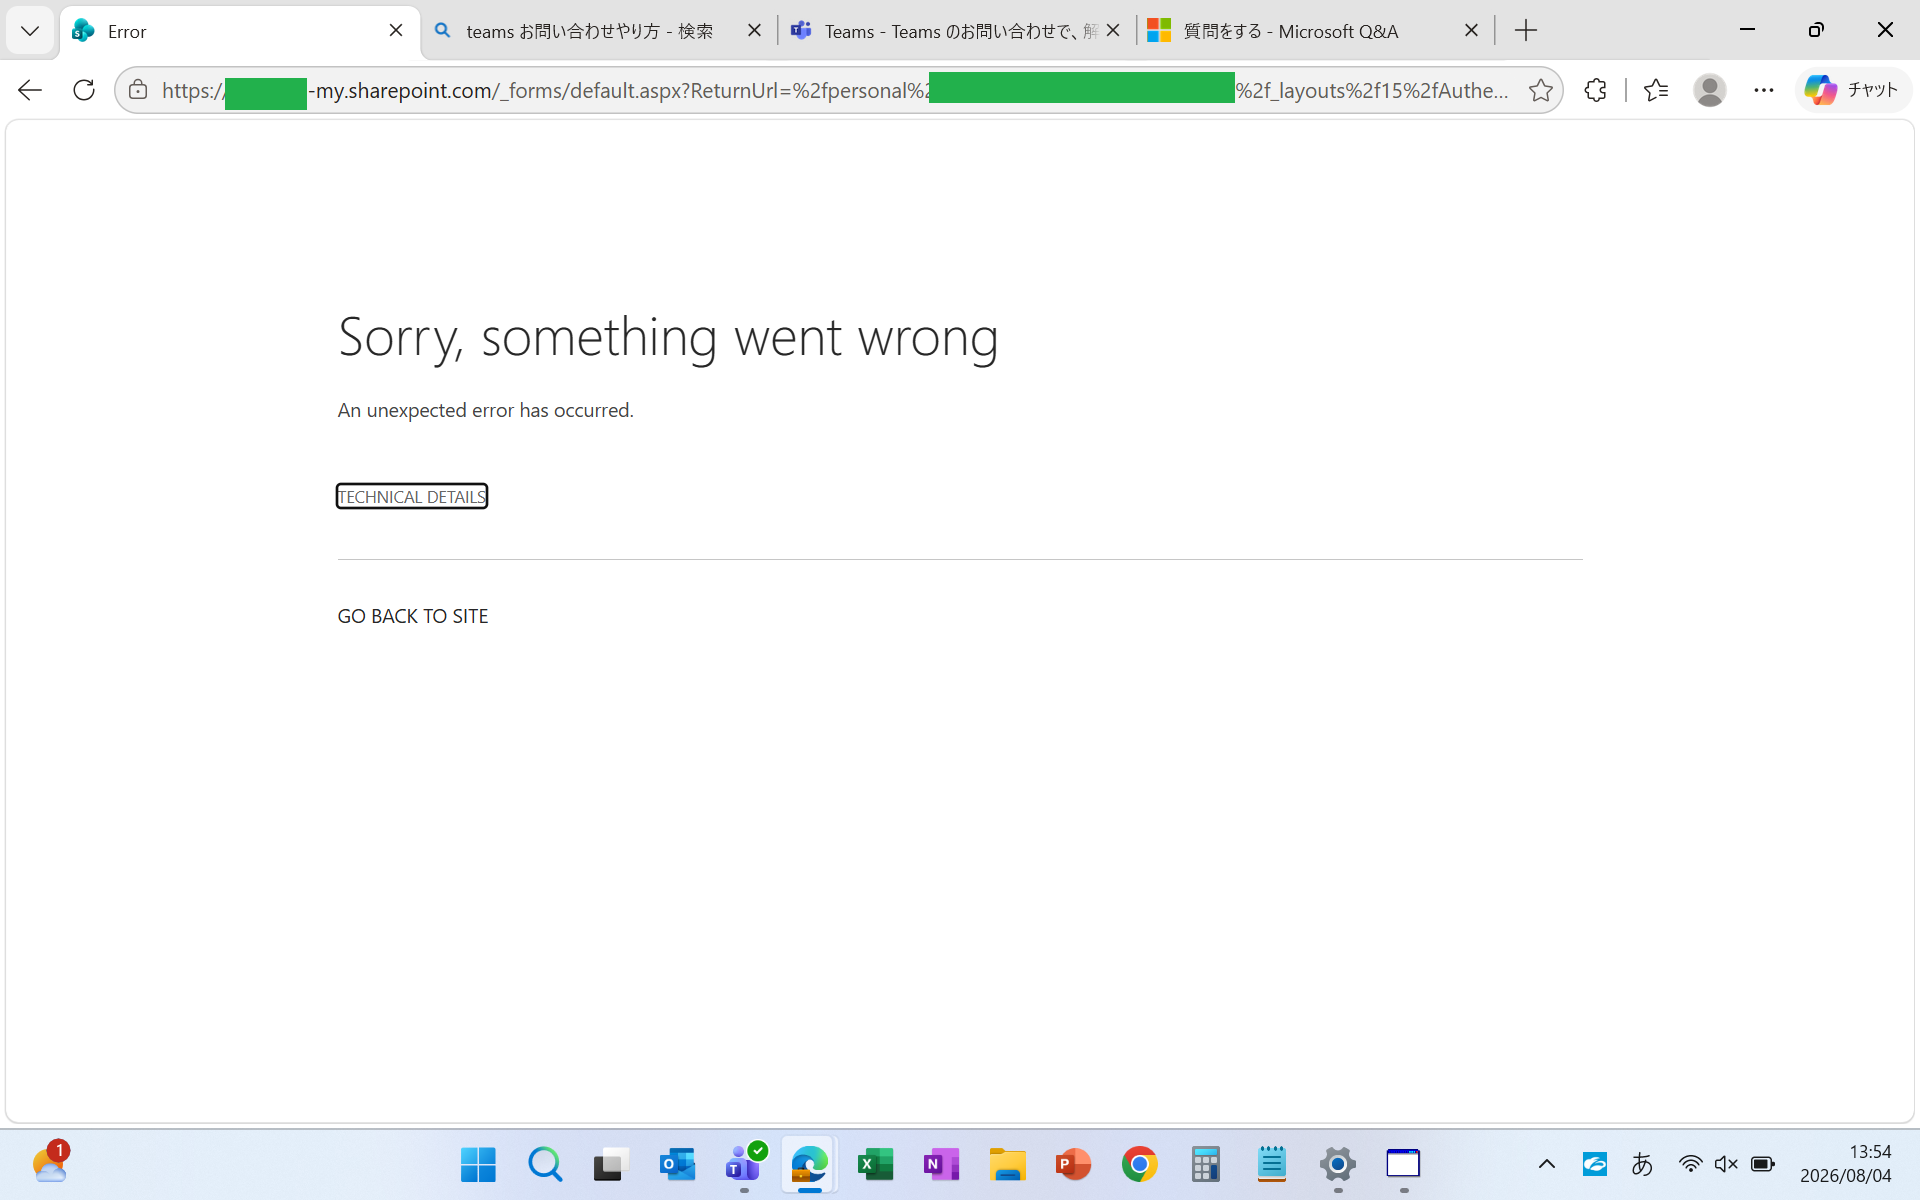Close the Microsoft Q&A tab
Screen dimensions: 1920x1200
[x=1471, y=31]
